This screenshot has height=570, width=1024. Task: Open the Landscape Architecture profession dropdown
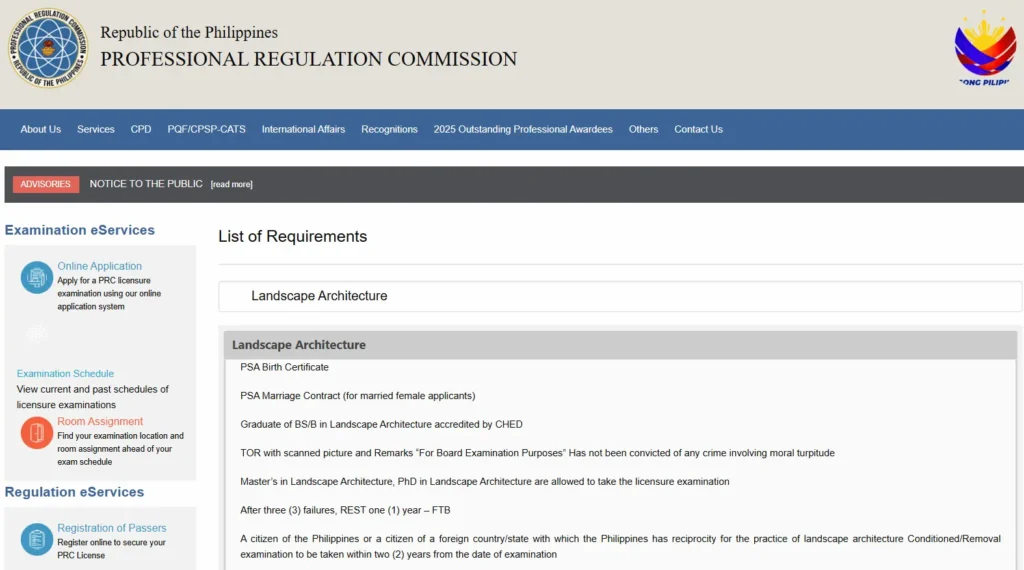tap(620, 296)
